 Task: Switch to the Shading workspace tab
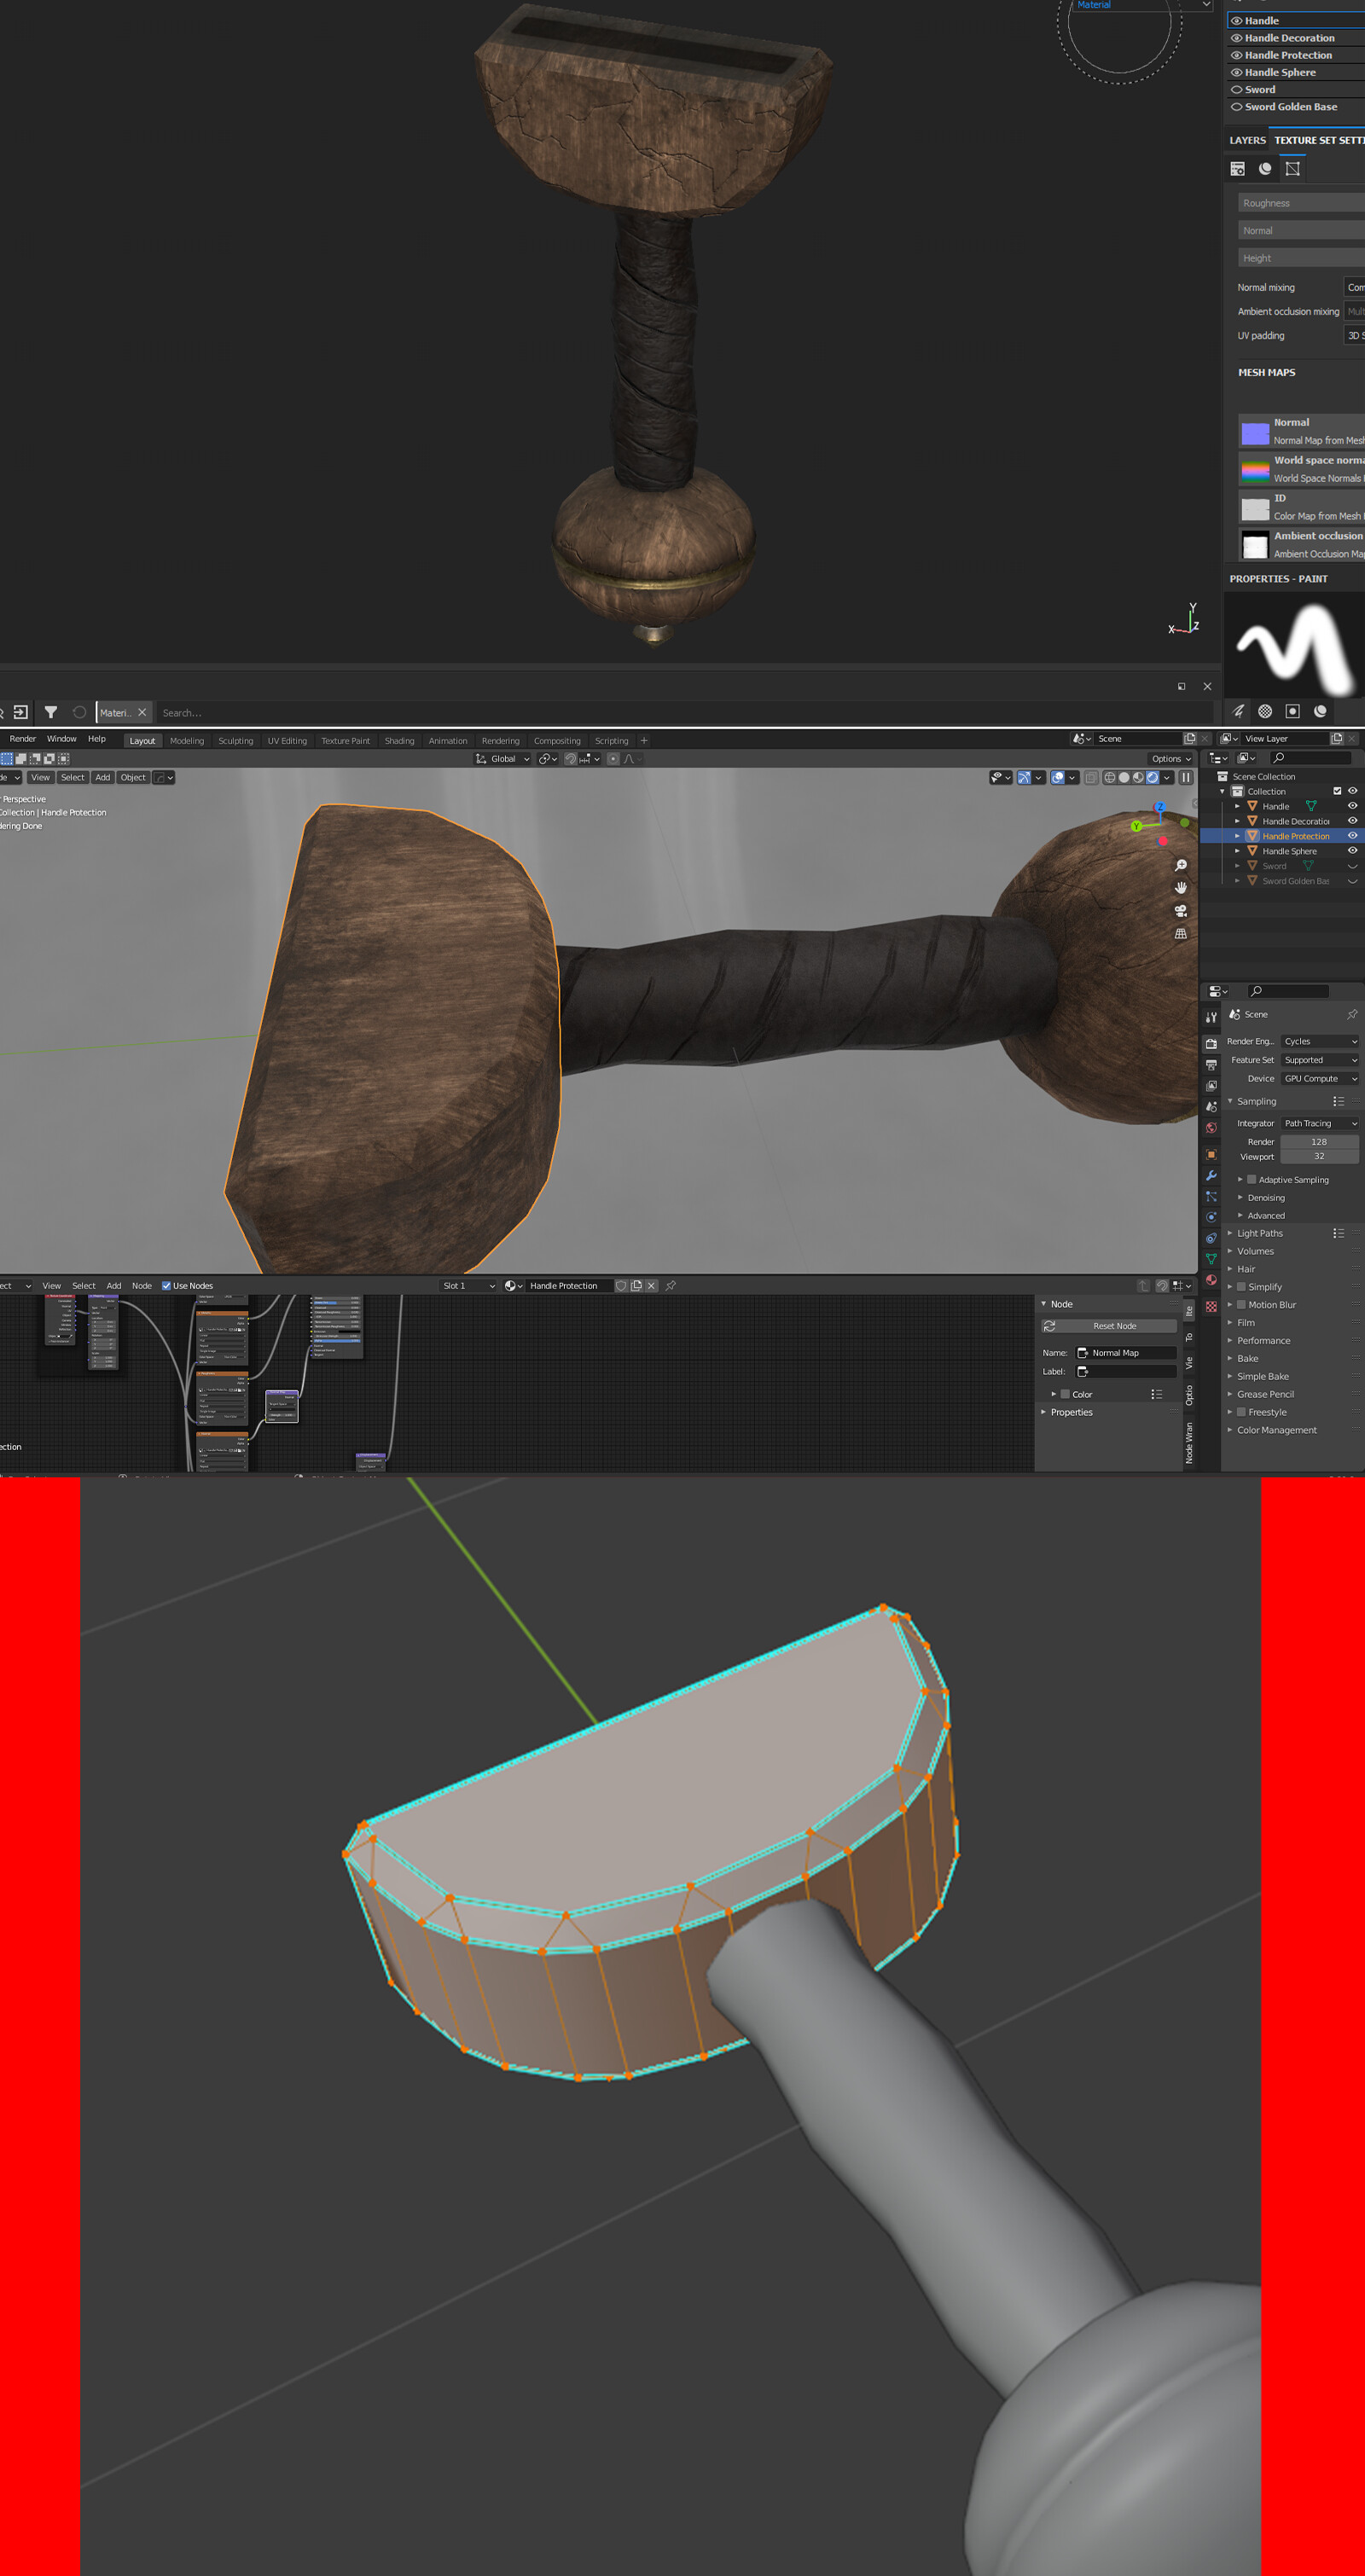tap(399, 740)
